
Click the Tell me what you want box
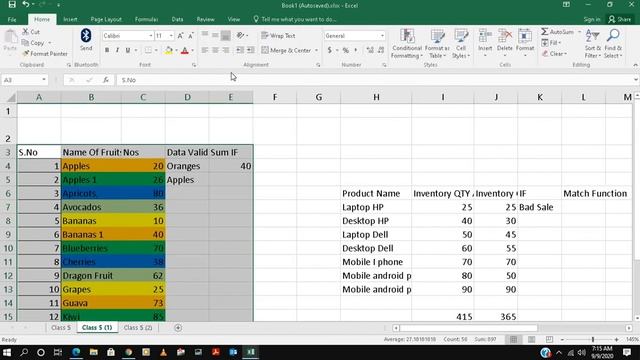point(295,19)
